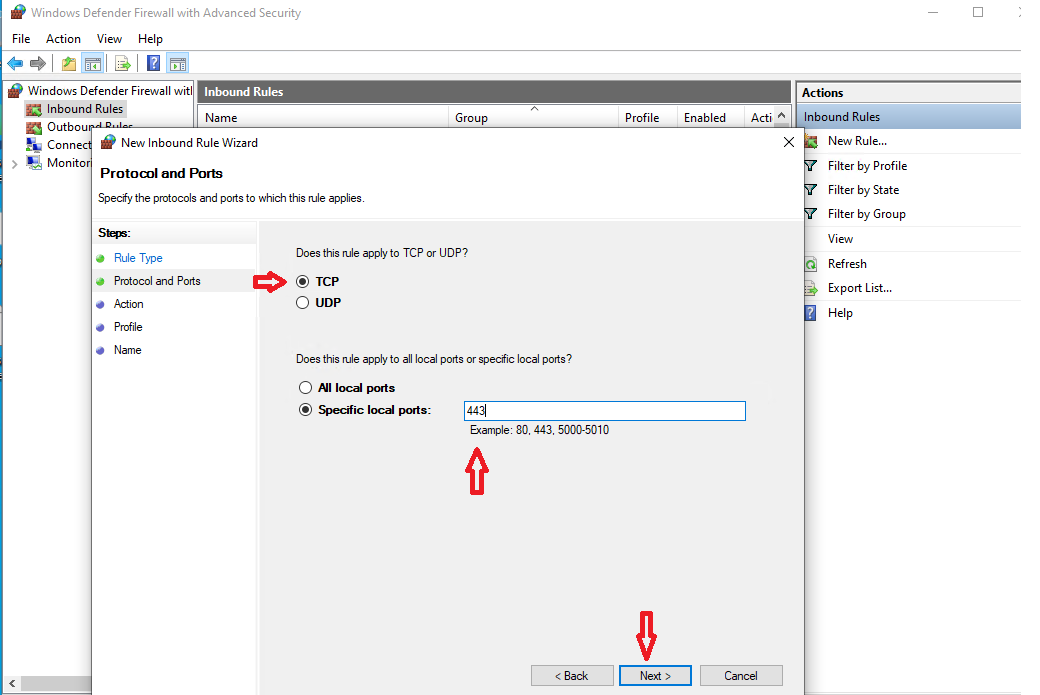Screen dimensions: 1040x695
Task: Click the New Rule icon in Actions pane
Action: coord(811,141)
